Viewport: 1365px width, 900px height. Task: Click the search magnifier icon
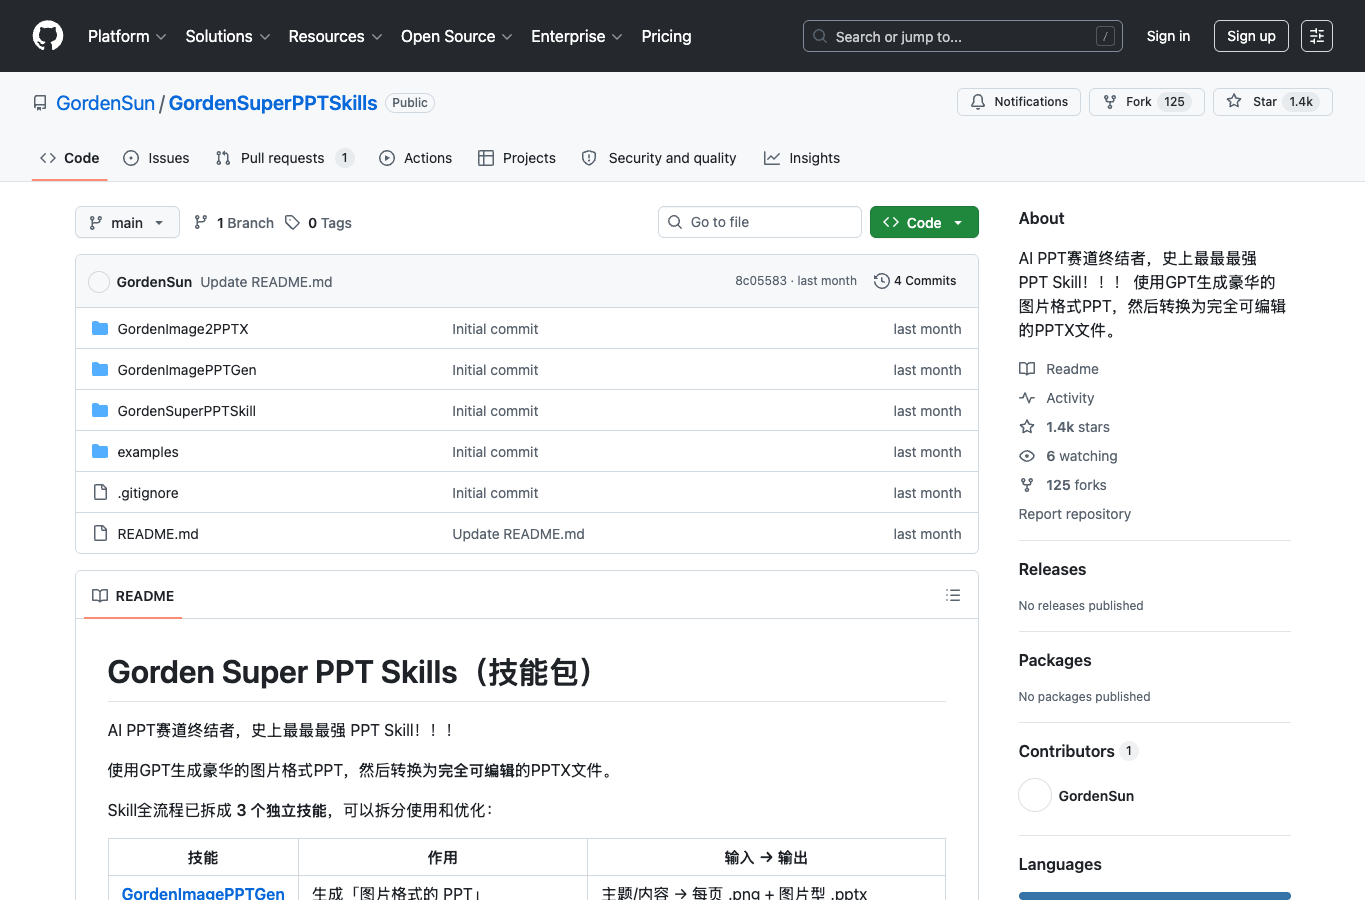point(820,36)
